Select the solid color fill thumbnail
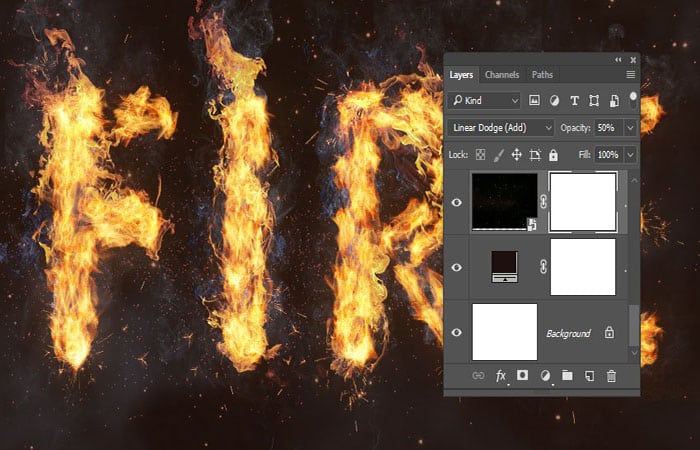The width and height of the screenshot is (700, 450). (x=504, y=267)
